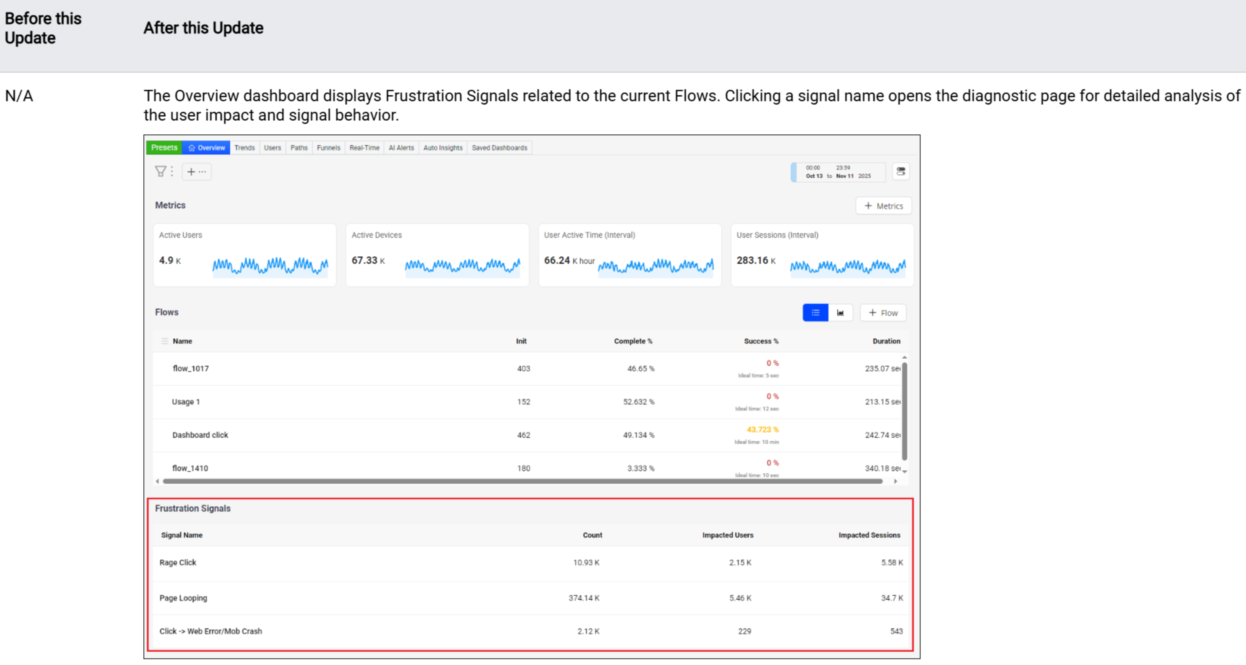Image resolution: width=1246 pixels, height=665 pixels.
Task: Switch Flows to chart view
Action: pyautogui.click(x=841, y=313)
